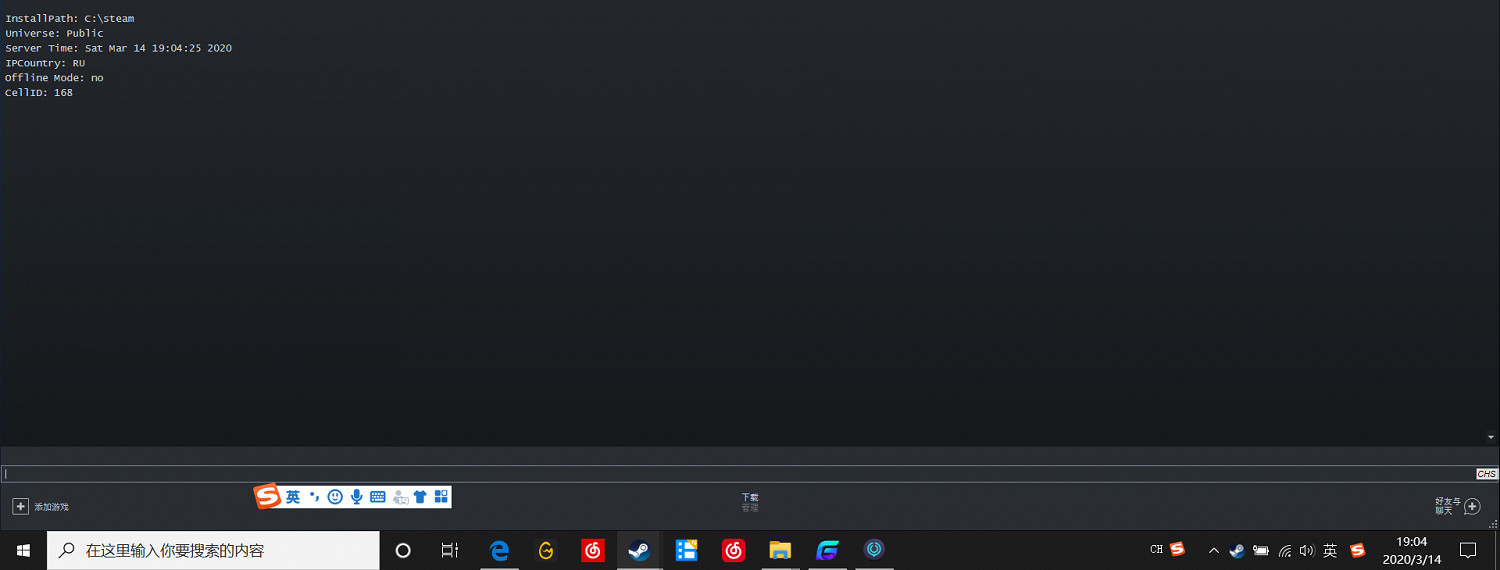1500x570 pixels.
Task: Click the 添加游戏 Add Game text
Action: 51,507
